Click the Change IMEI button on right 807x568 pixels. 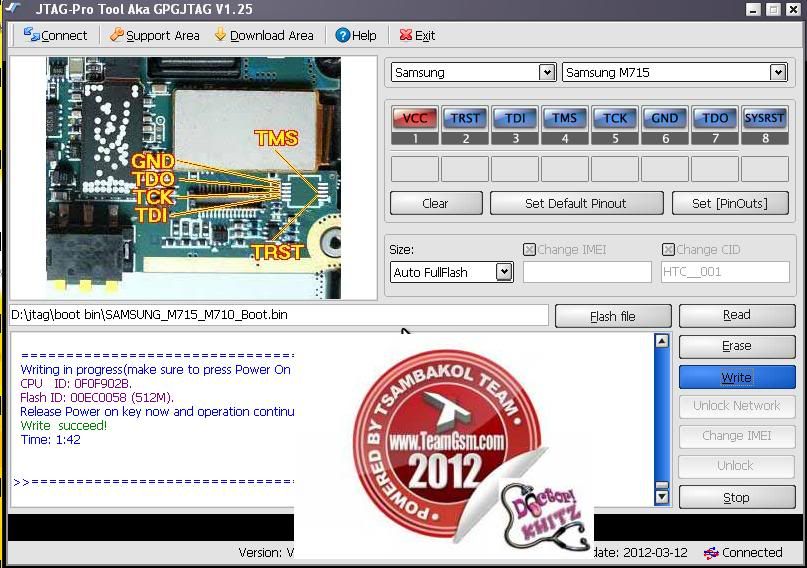click(737, 436)
